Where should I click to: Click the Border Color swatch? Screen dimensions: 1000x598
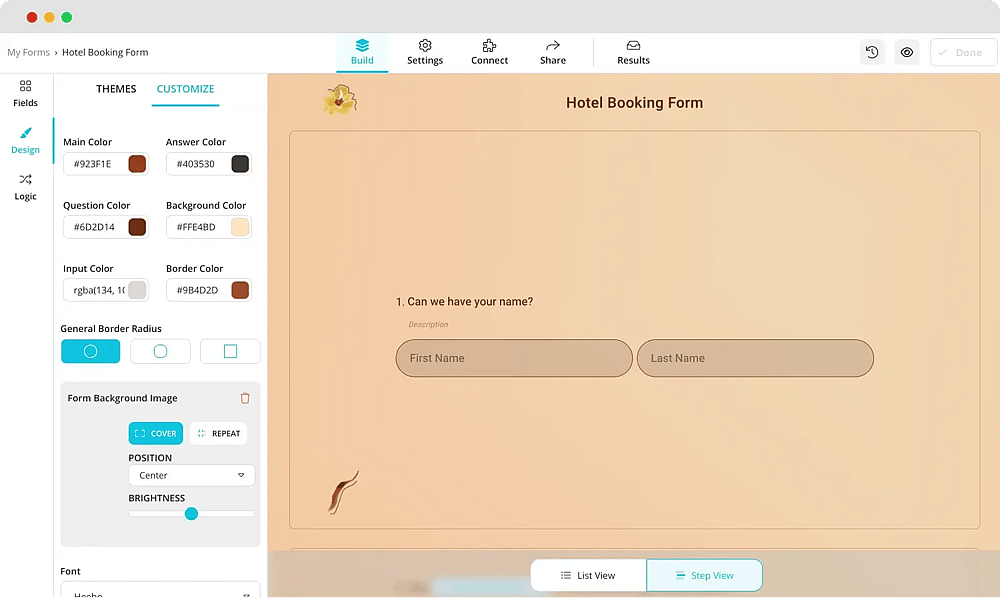240,290
